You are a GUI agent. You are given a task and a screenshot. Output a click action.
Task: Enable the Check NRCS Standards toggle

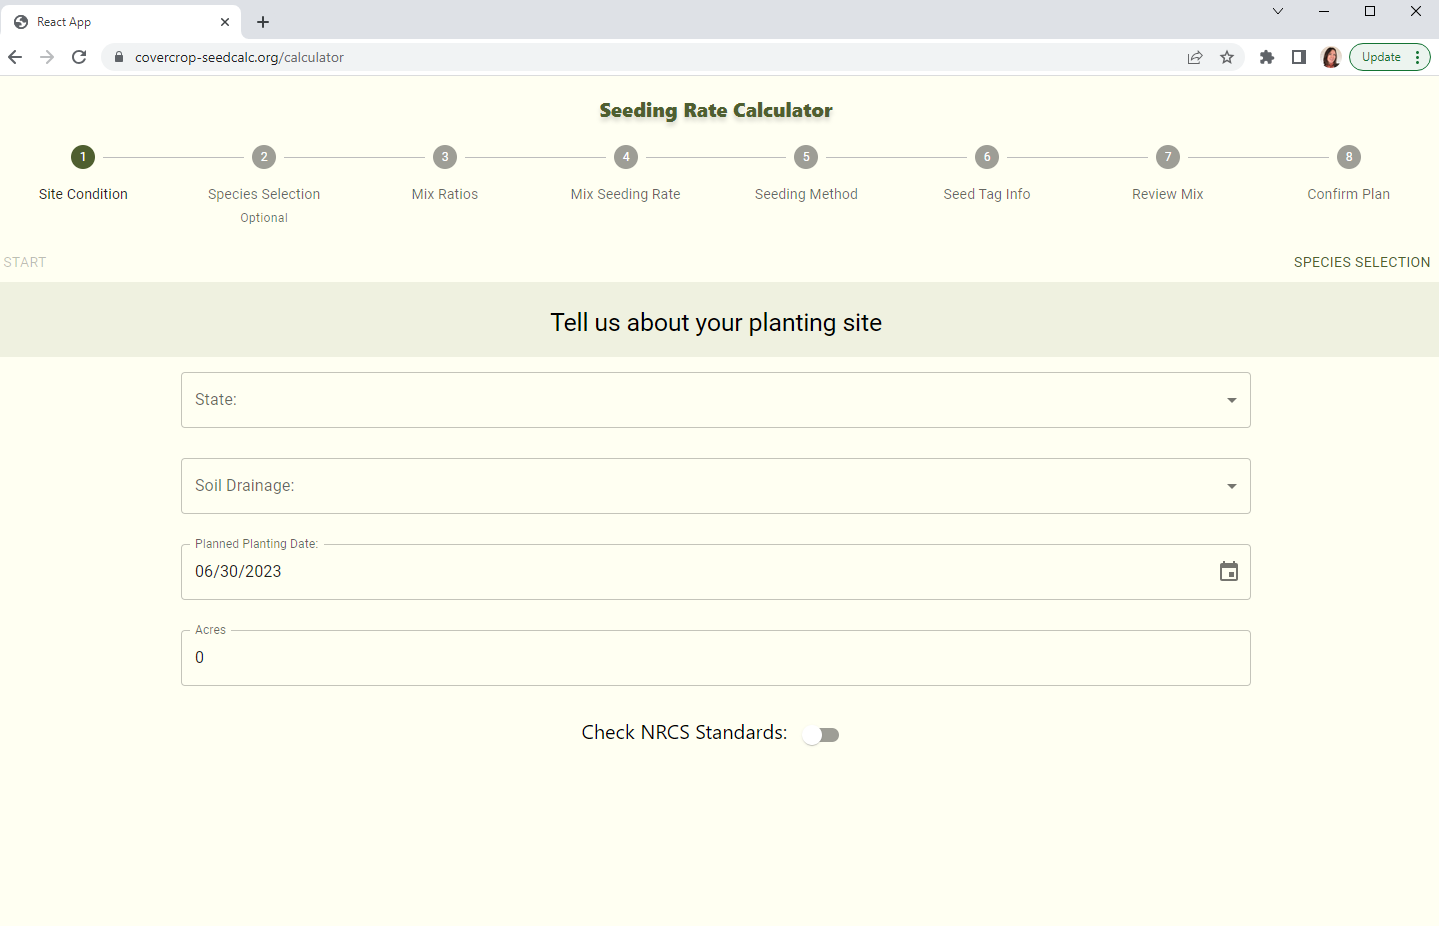click(x=820, y=733)
